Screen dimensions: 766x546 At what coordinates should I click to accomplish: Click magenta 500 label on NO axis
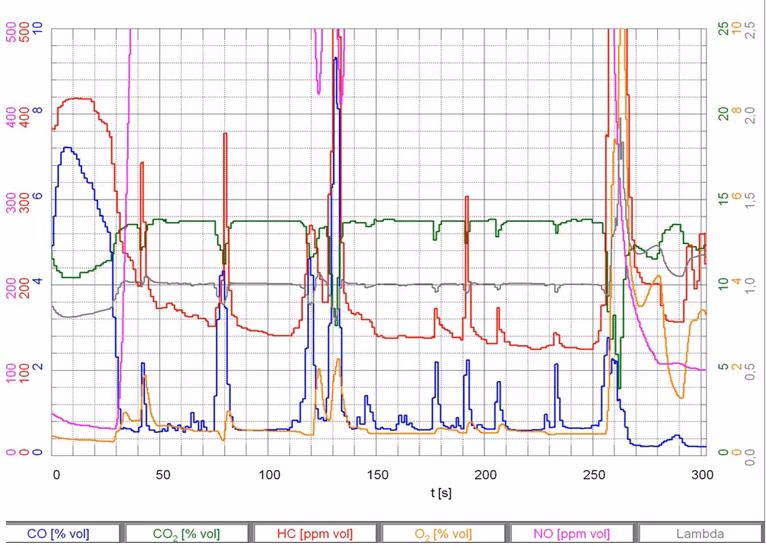(11, 31)
